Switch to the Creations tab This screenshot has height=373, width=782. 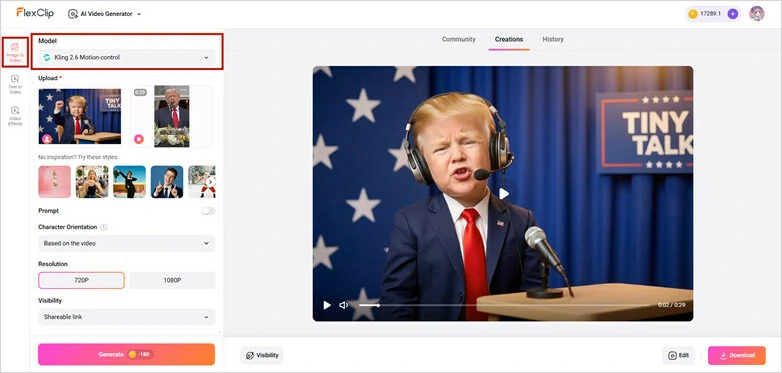509,39
